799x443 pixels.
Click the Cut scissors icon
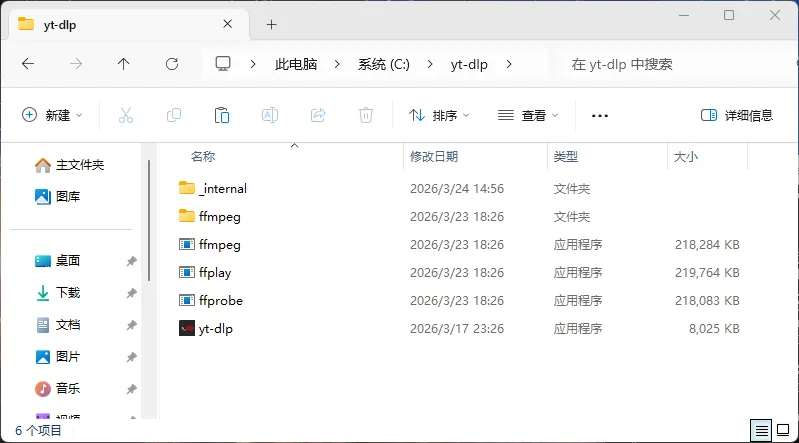tap(126, 115)
